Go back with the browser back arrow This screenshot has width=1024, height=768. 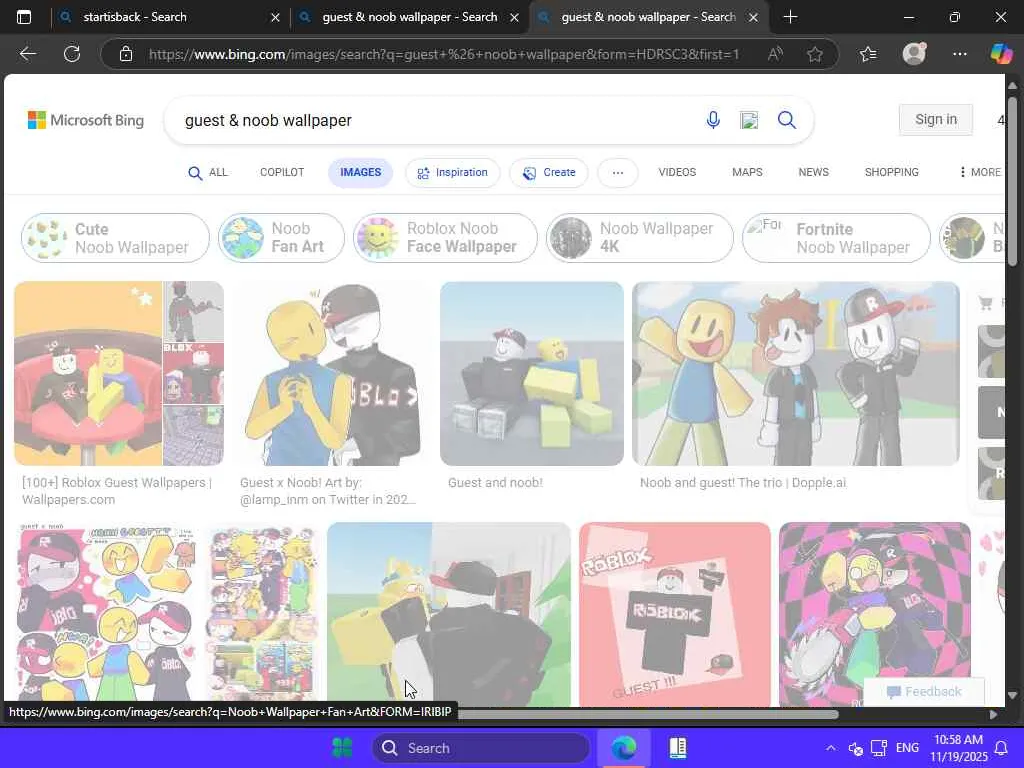(27, 54)
